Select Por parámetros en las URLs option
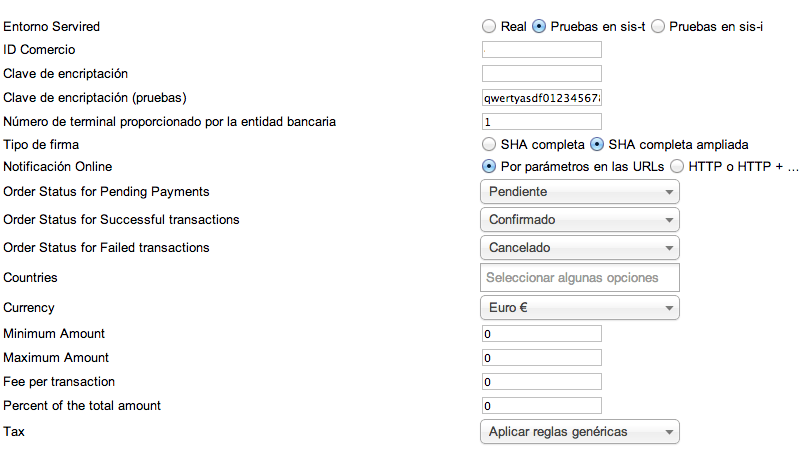This screenshot has height=455, width=809. click(489, 167)
